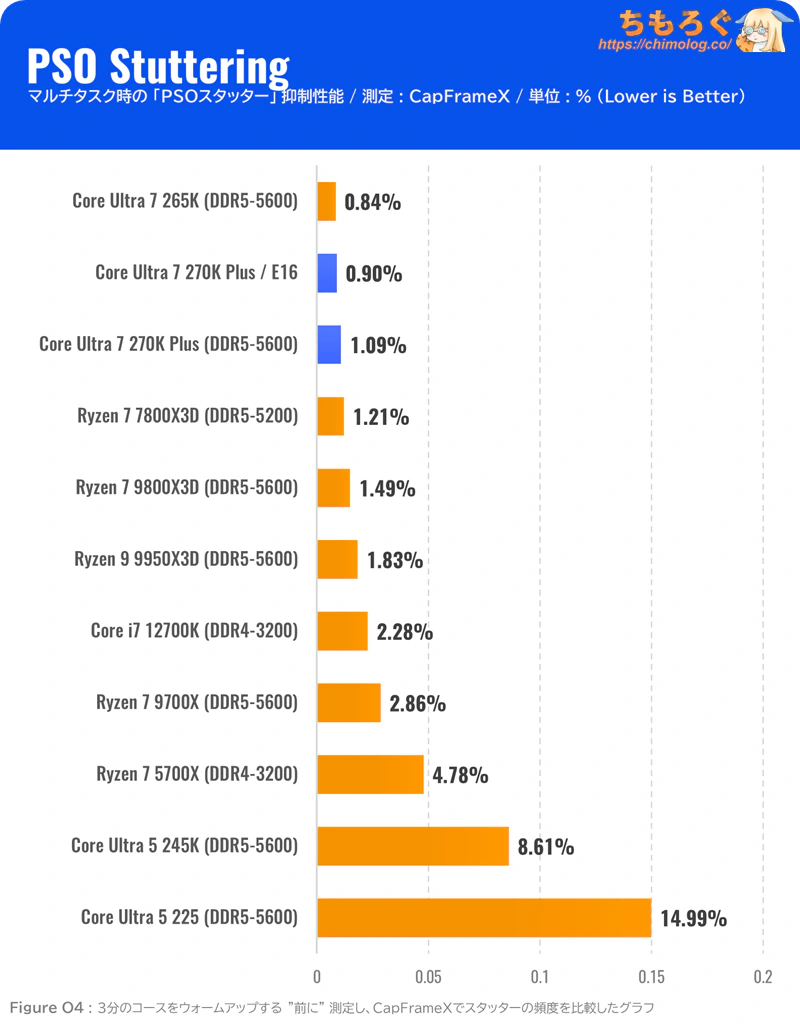Select the Ryzen 7 7800X3D label
Viewport: 800px width, 1030px height.
[187, 416]
